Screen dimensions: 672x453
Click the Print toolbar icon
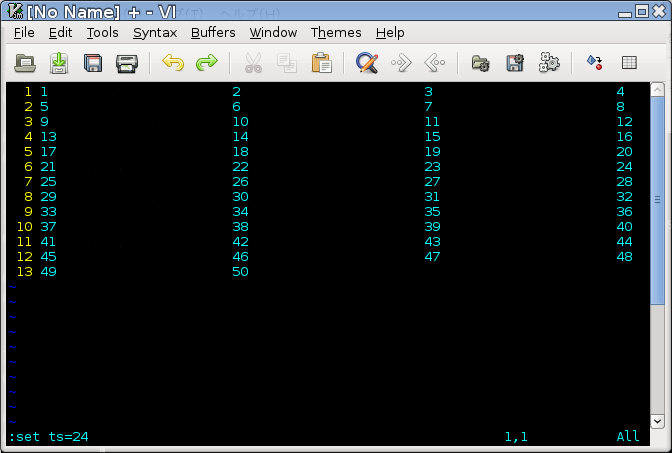[126, 64]
